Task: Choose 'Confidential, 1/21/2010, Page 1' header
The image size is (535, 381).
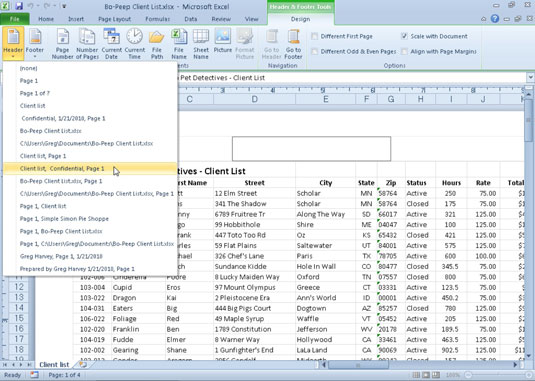Action: 90,118
